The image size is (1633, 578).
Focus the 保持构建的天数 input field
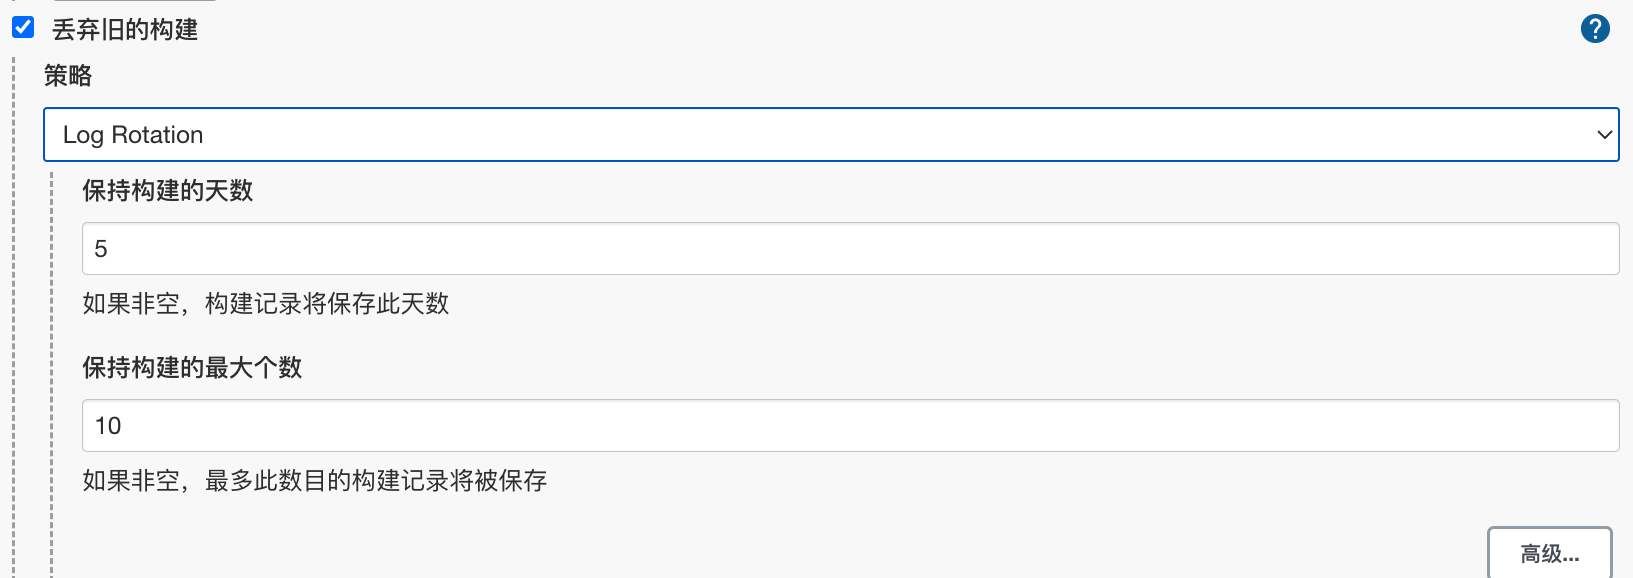850,249
